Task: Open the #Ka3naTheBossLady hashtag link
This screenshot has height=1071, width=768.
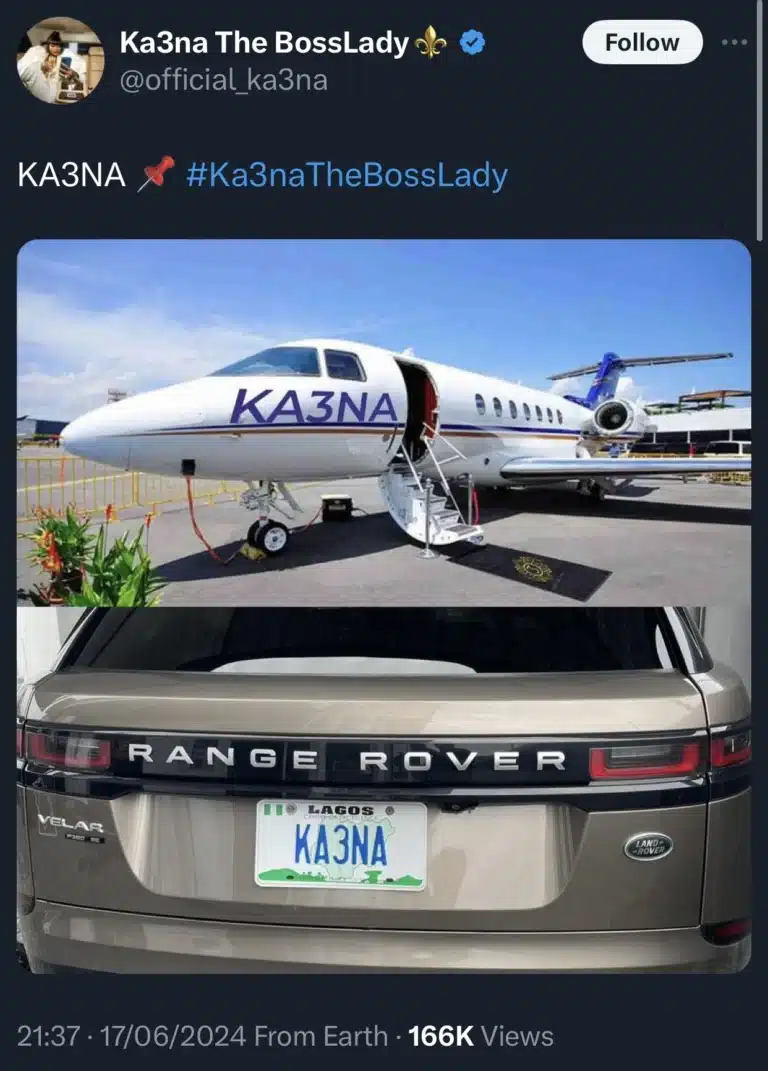Action: (346, 175)
